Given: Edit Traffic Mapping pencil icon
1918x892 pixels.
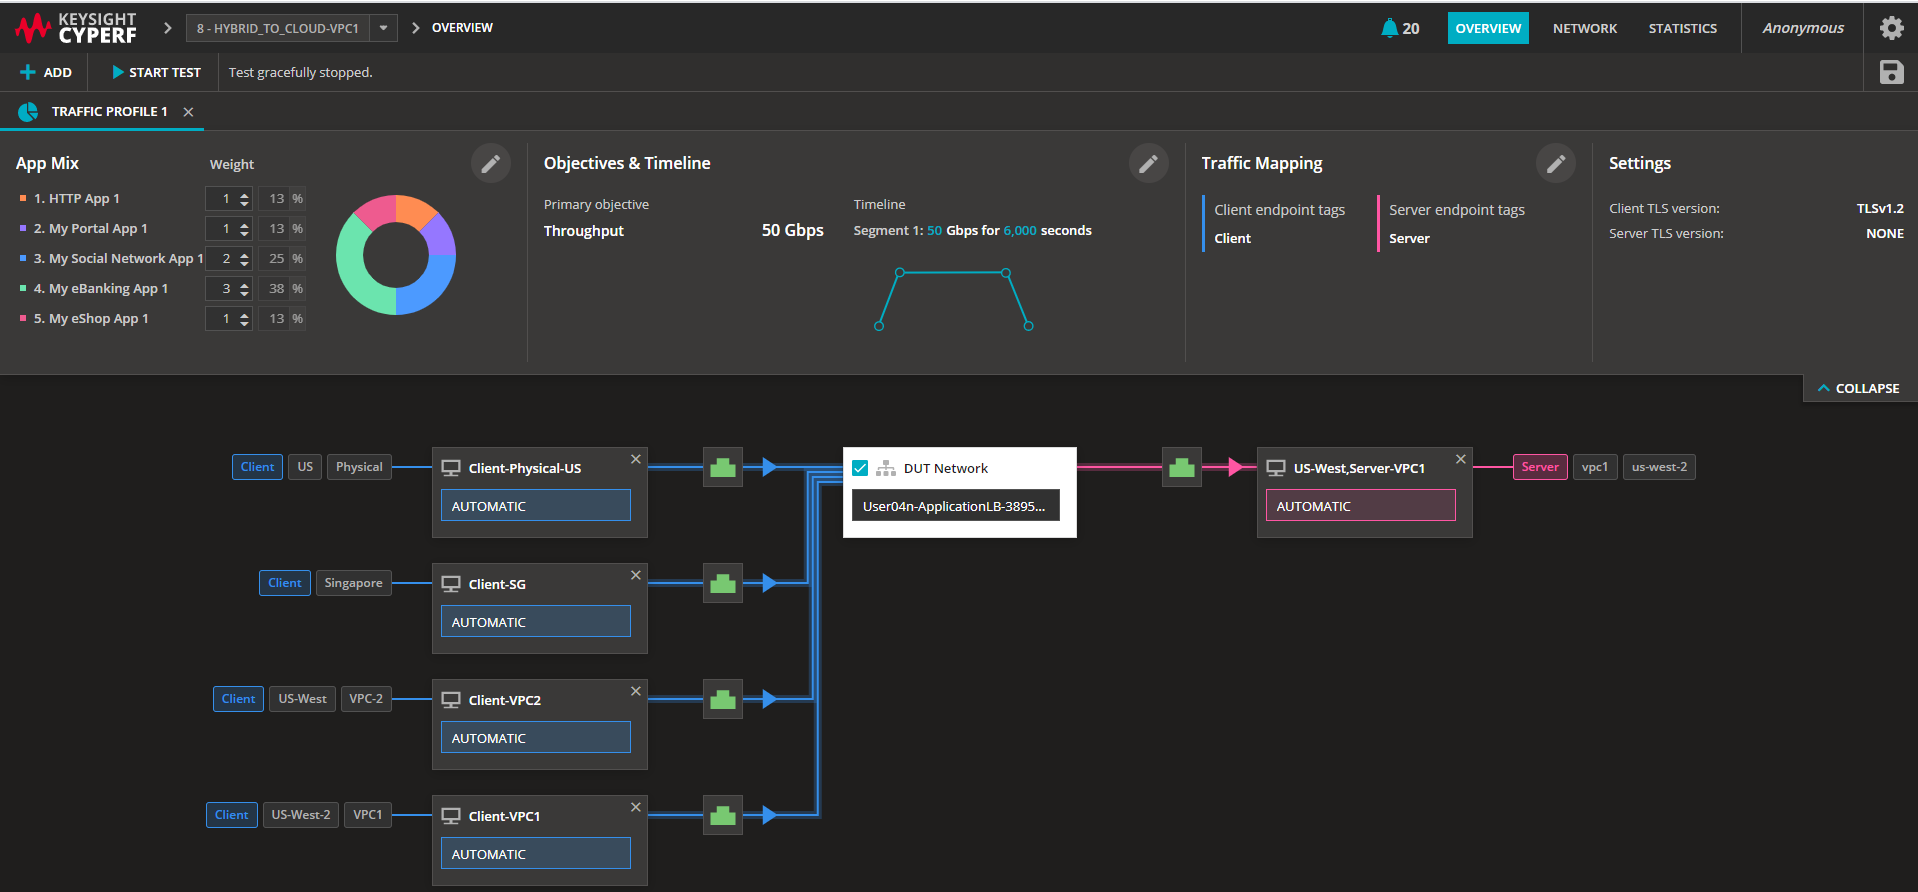Looking at the screenshot, I should tap(1555, 164).
